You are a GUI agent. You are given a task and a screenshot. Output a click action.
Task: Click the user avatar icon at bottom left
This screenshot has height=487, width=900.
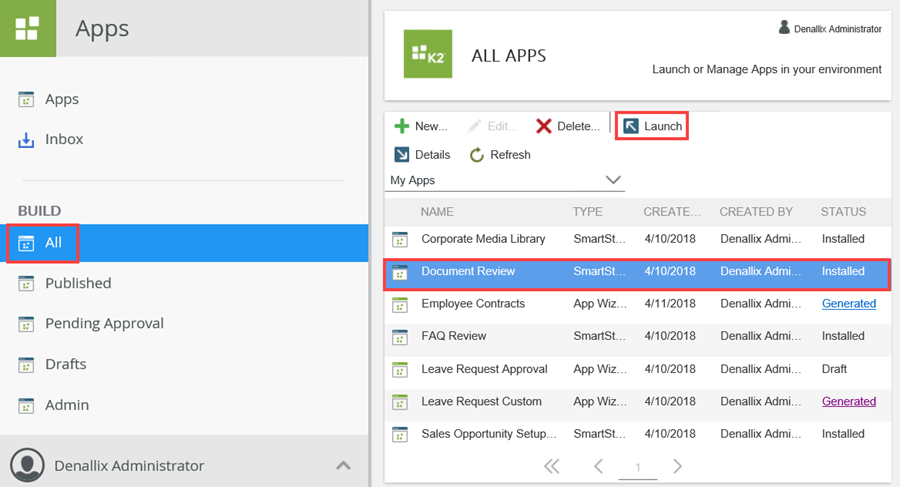point(27,465)
